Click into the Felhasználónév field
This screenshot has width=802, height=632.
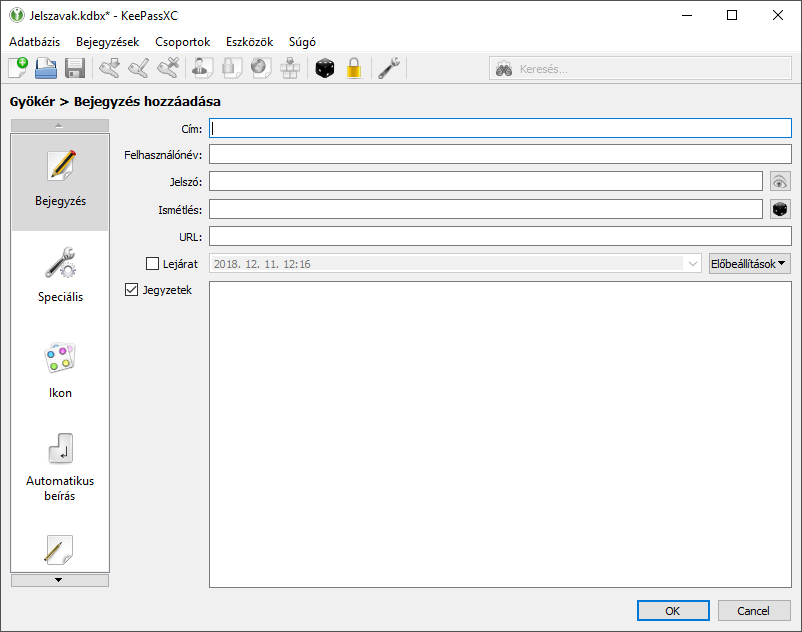tap(500, 154)
